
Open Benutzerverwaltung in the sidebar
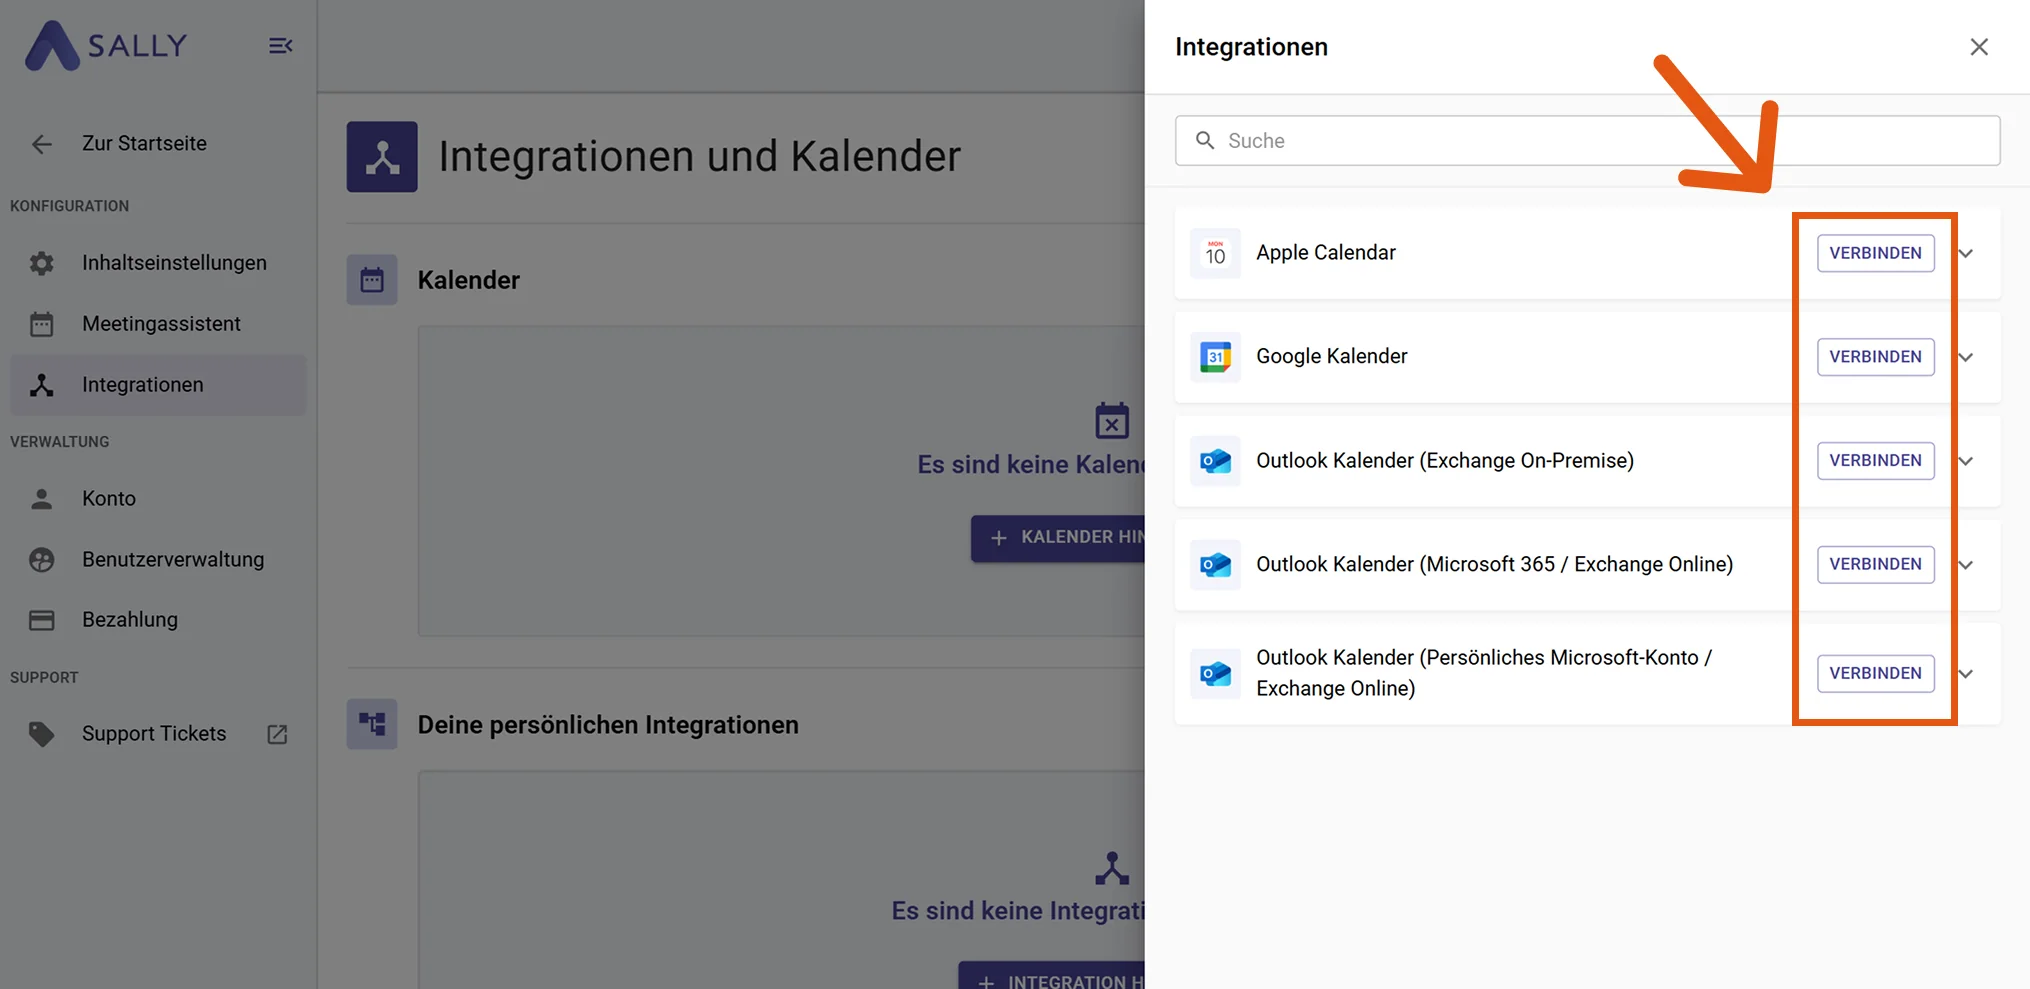click(158, 560)
